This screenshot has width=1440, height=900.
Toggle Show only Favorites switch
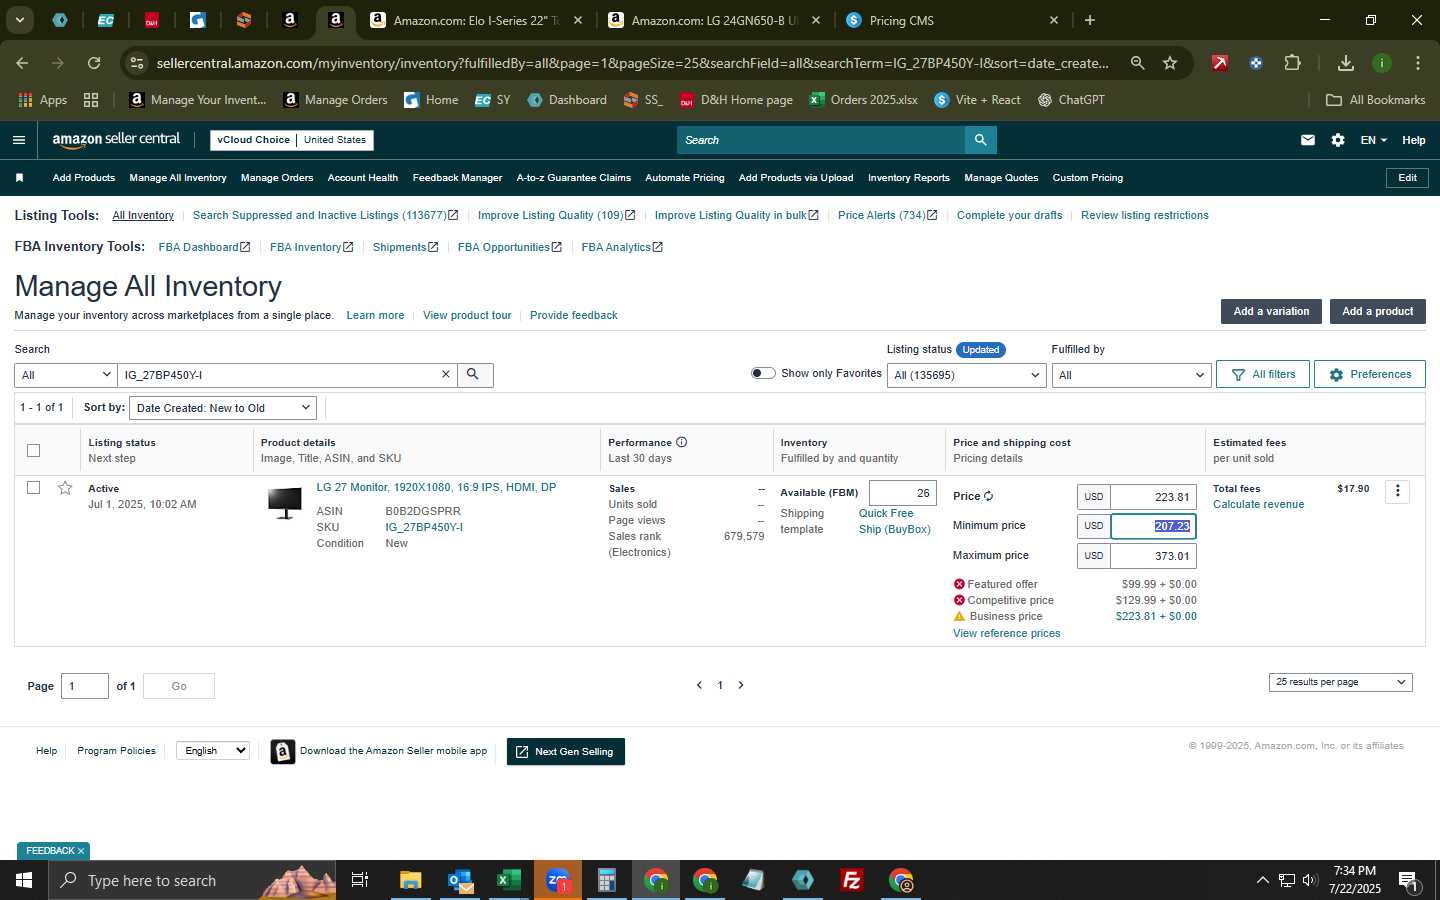(x=763, y=373)
